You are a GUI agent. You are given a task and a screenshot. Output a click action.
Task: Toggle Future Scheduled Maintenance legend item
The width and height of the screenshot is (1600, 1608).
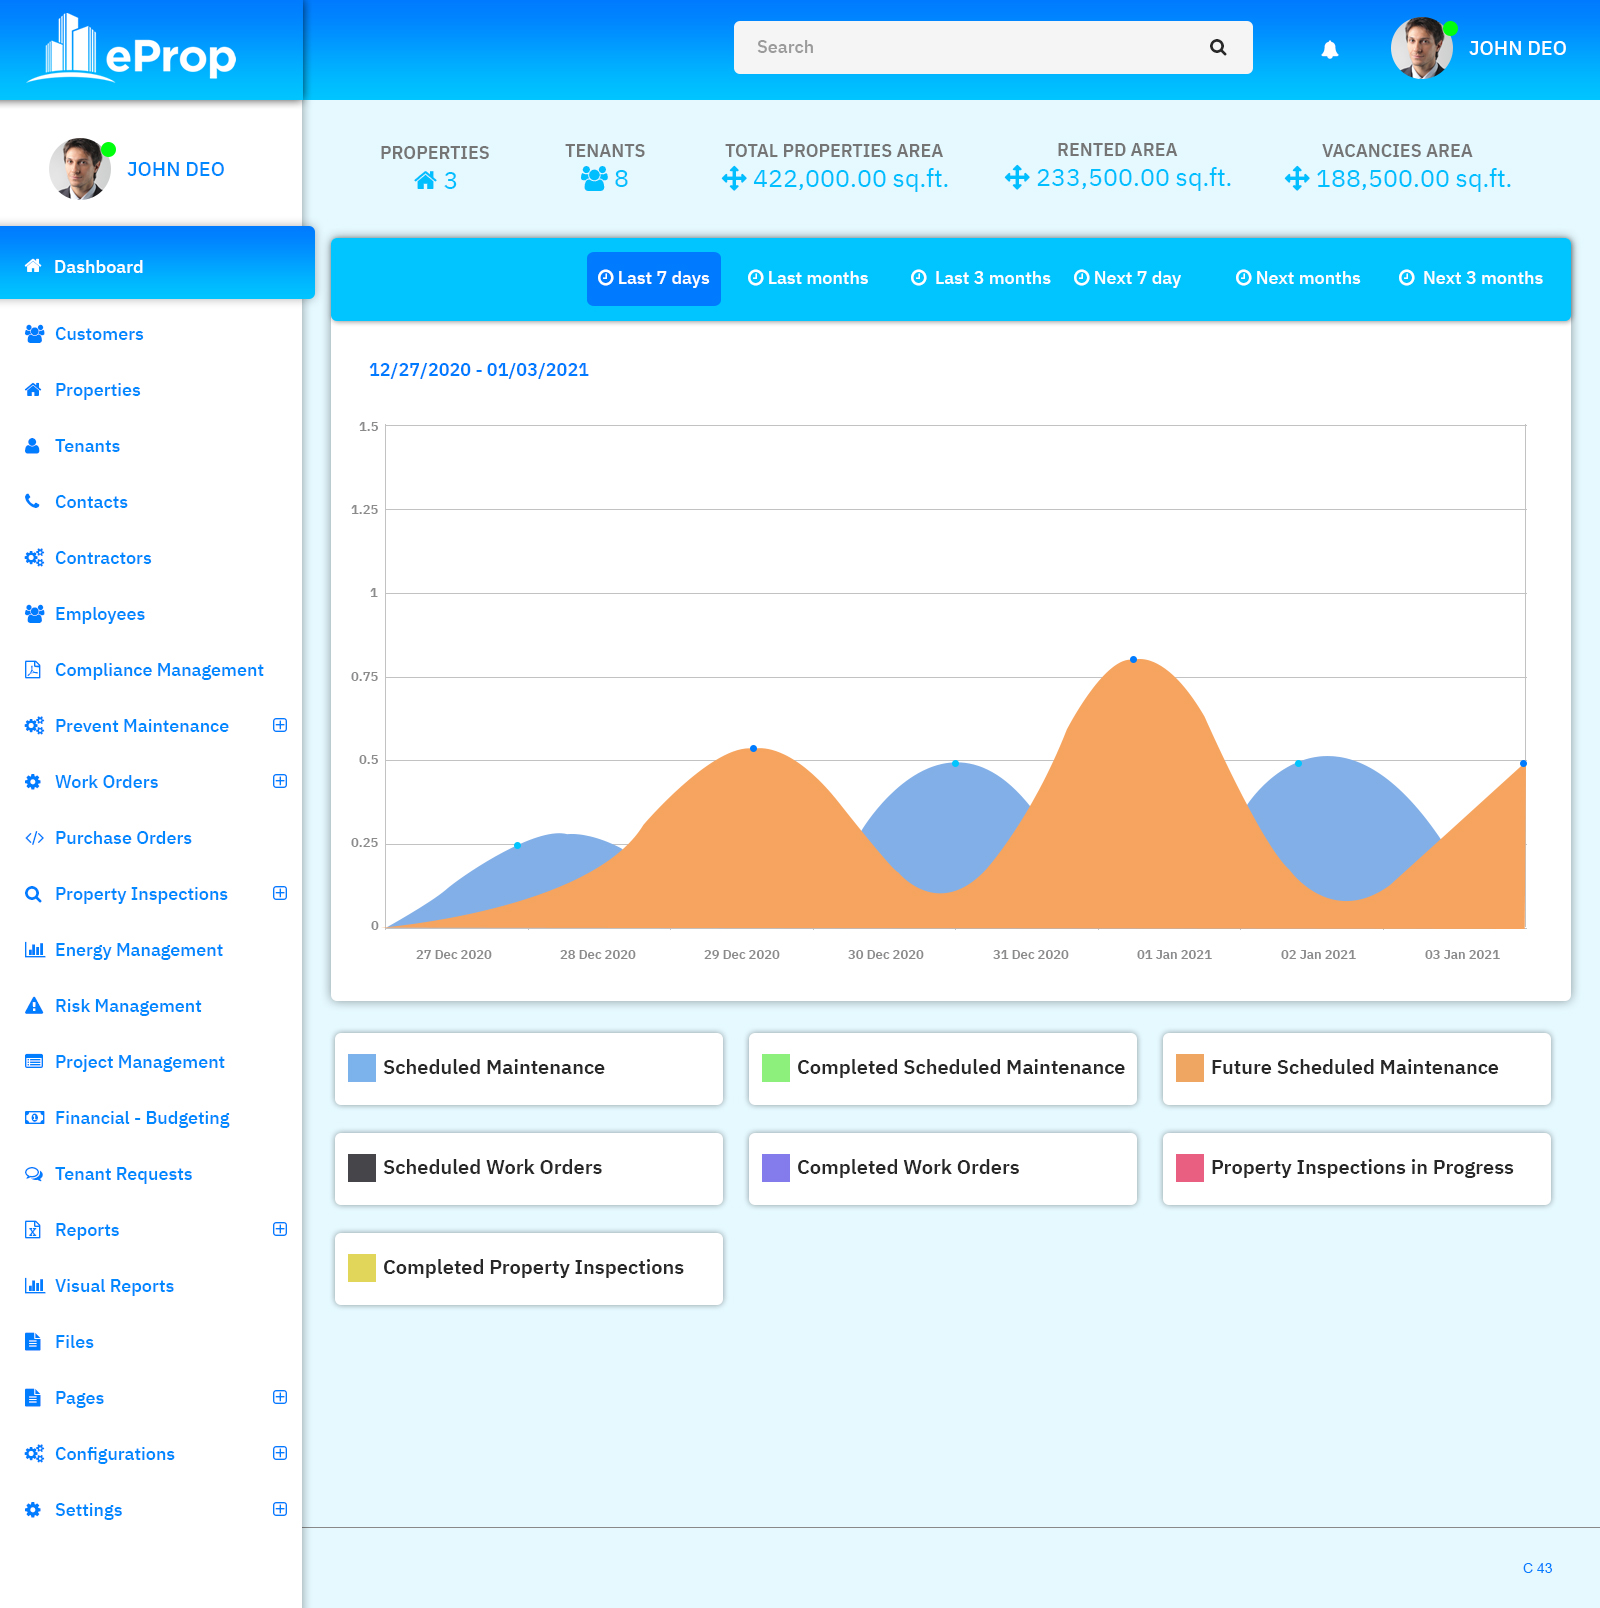pos(1355,1068)
